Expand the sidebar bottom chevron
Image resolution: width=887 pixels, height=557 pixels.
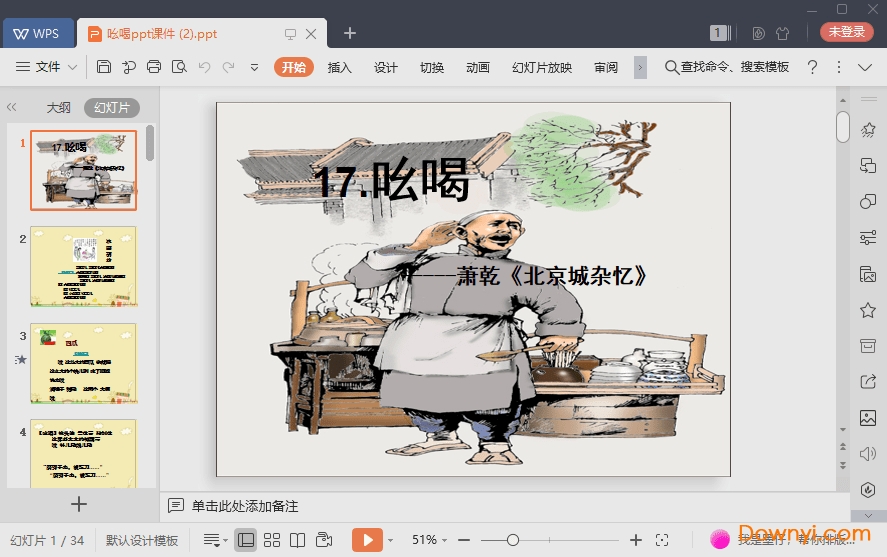868,516
